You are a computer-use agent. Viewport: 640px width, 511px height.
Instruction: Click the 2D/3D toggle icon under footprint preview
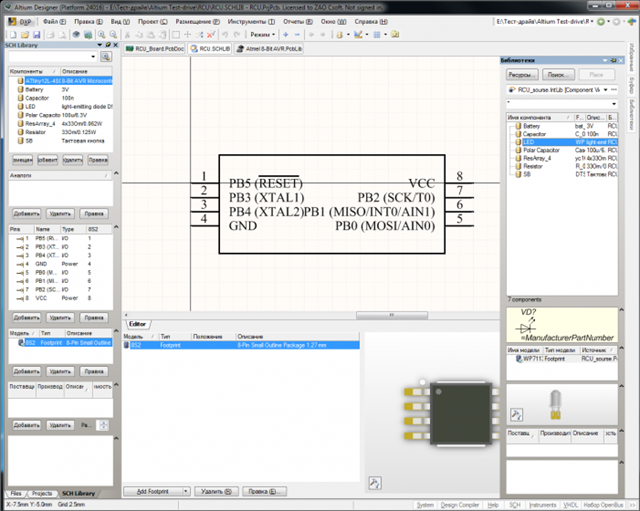pos(375,483)
